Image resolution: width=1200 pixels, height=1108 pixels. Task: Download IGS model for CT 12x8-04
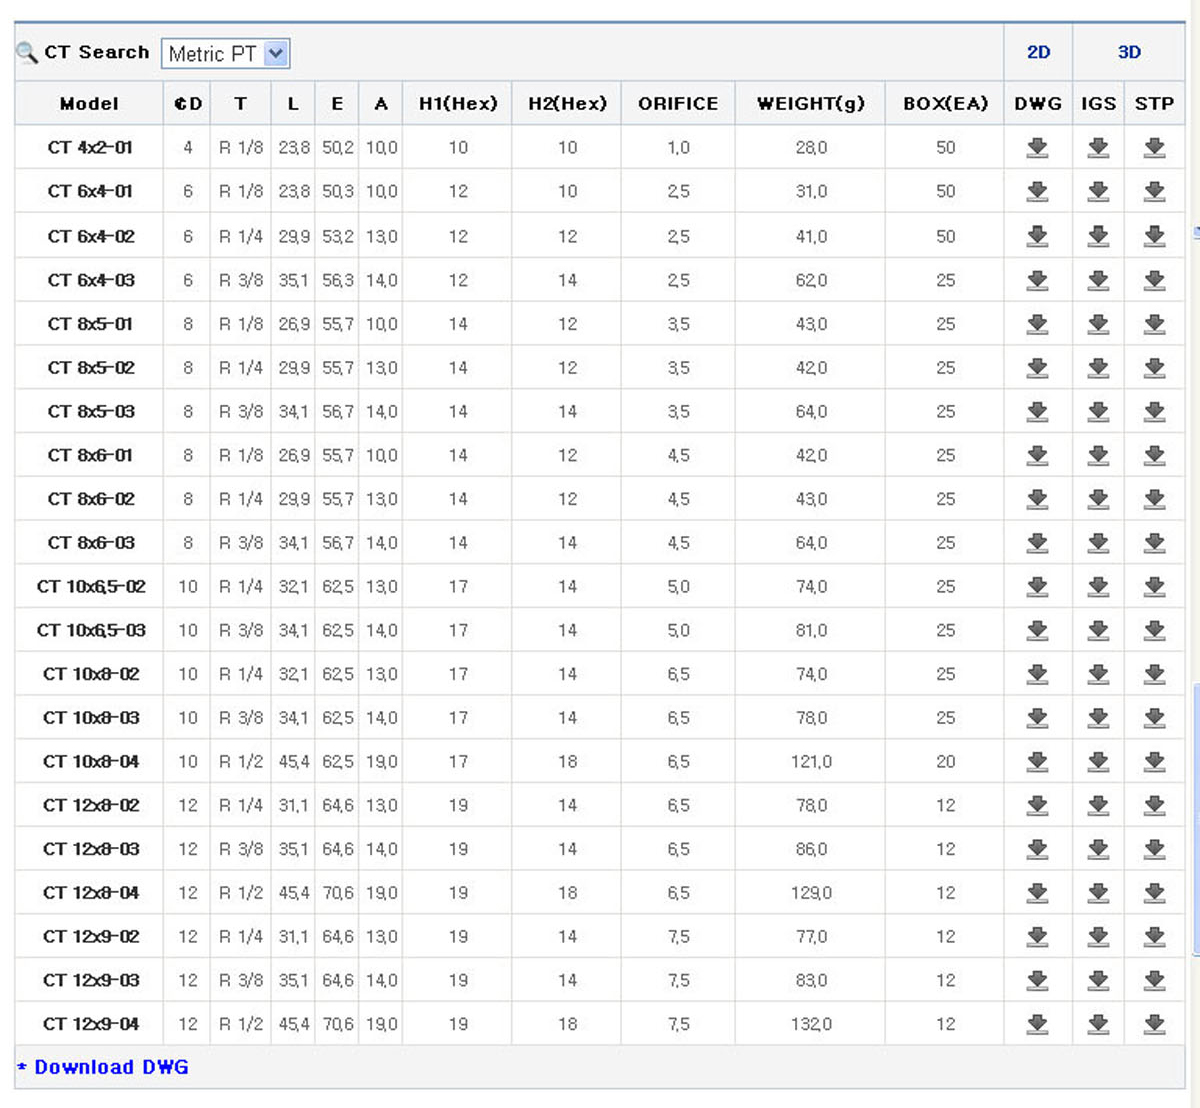pos(1098,893)
